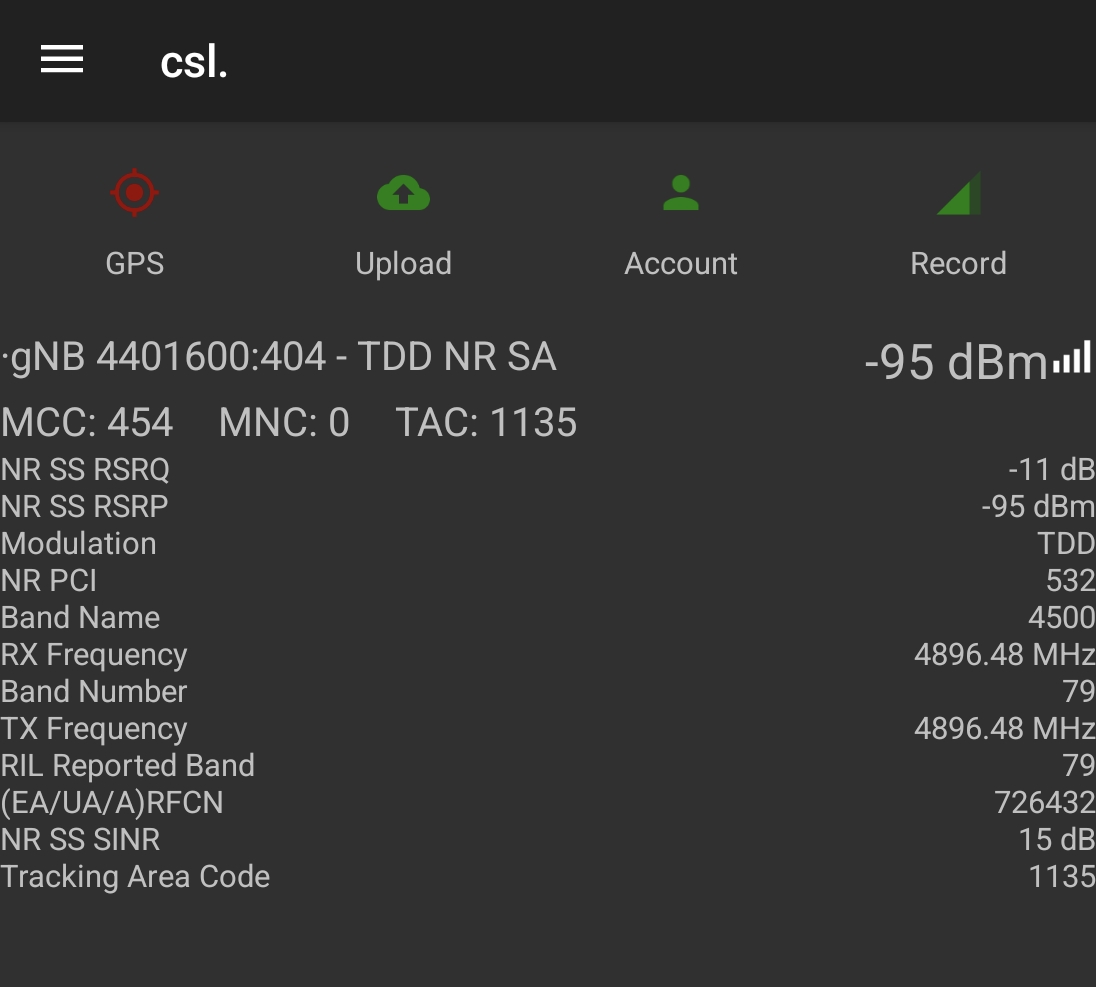The width and height of the screenshot is (1096, 987).
Task: Open the navigation hamburger menu
Action: [x=61, y=59]
